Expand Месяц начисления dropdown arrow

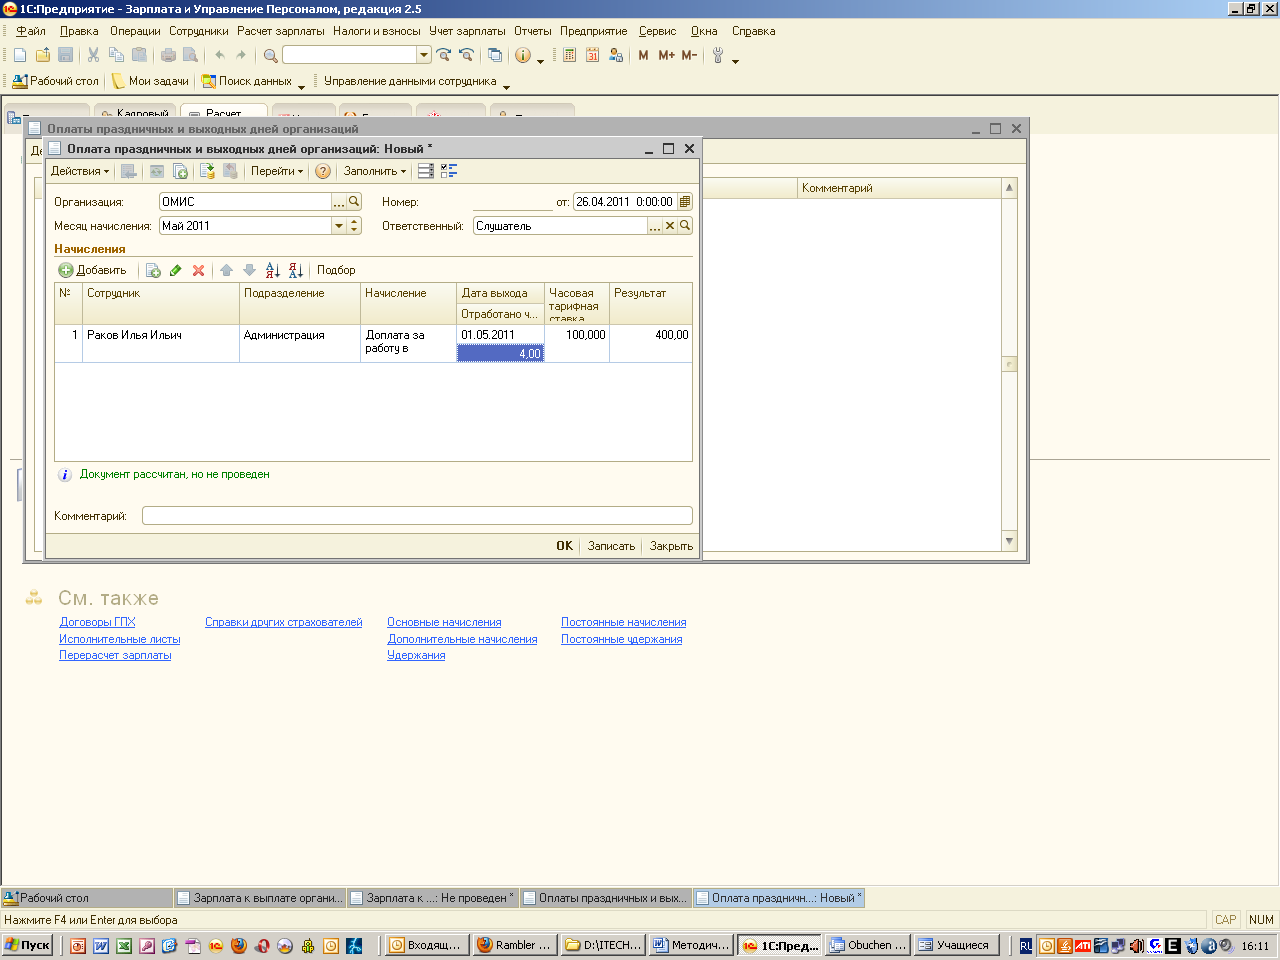[338, 226]
